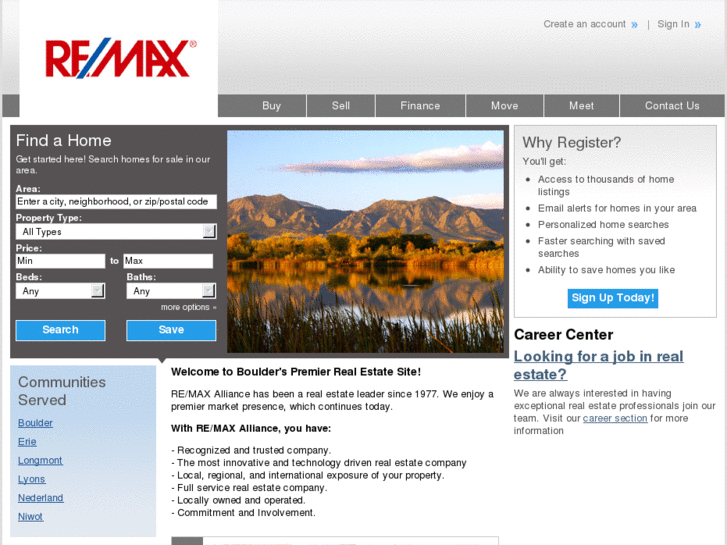Show more options for home search
The image size is (727, 545).
tap(188, 307)
